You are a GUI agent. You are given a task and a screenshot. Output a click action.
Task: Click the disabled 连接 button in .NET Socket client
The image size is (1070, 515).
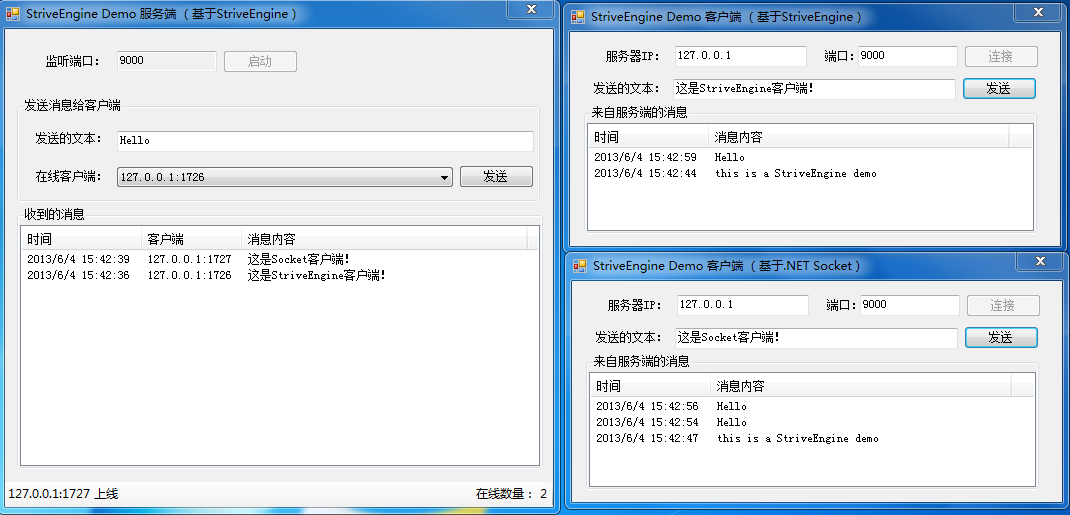click(x=1003, y=306)
